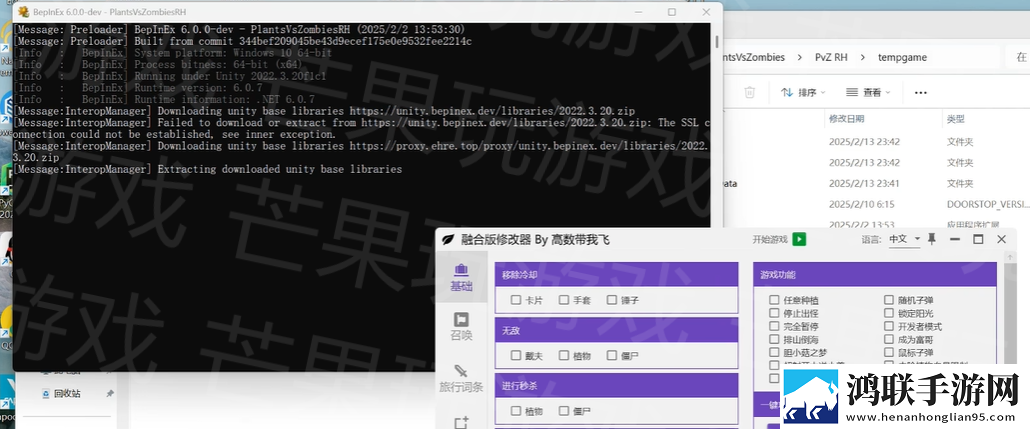Click the Explorer delete trash icon
1030x429 pixels.
[x=750, y=93]
